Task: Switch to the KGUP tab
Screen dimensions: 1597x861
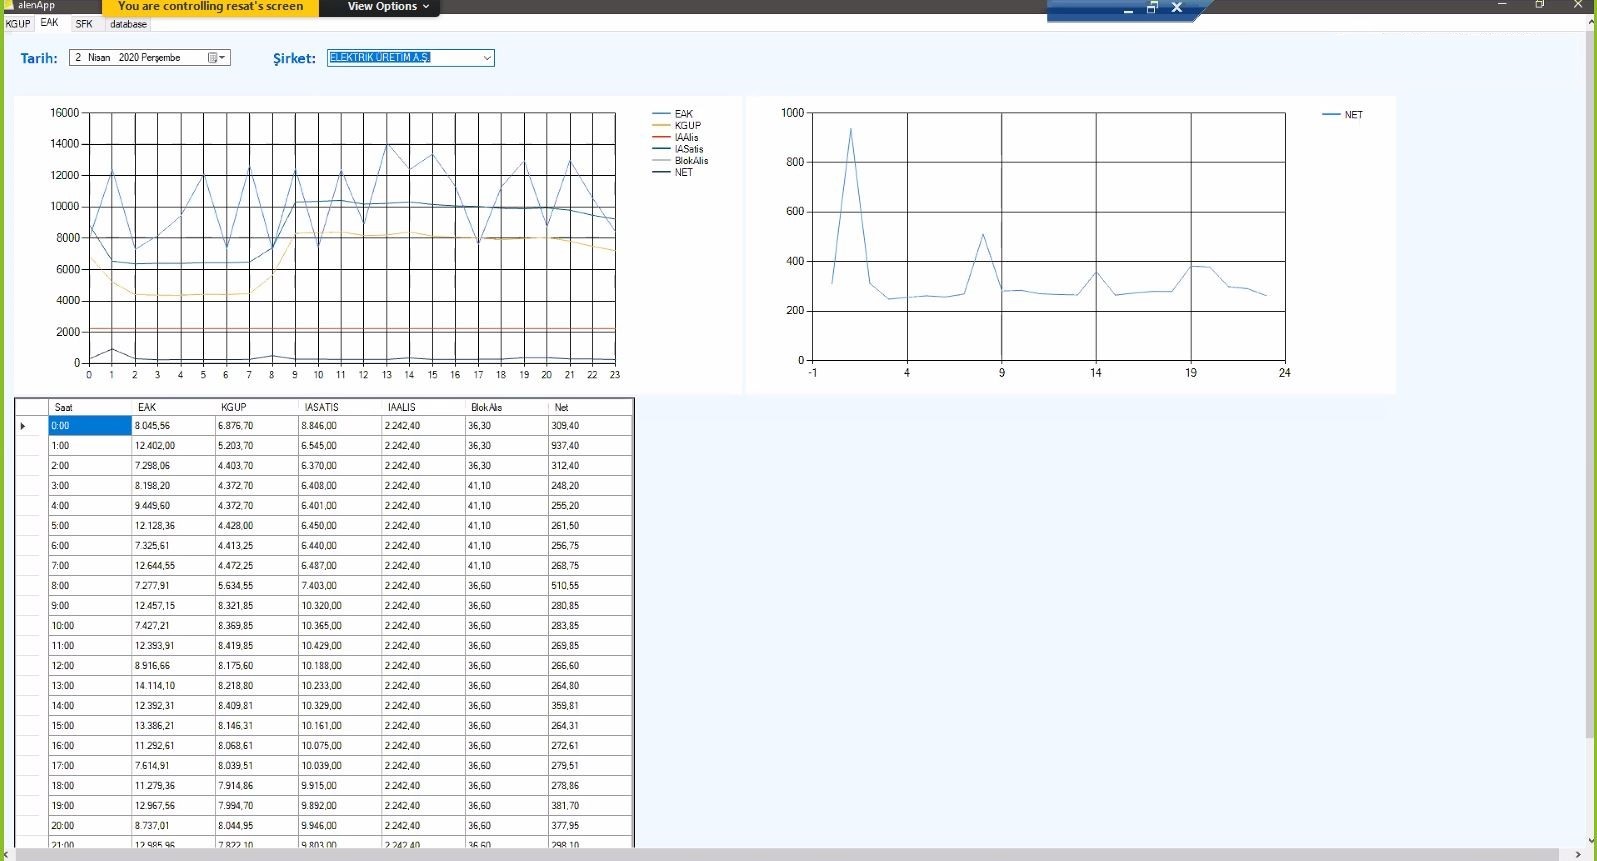Action: point(18,24)
